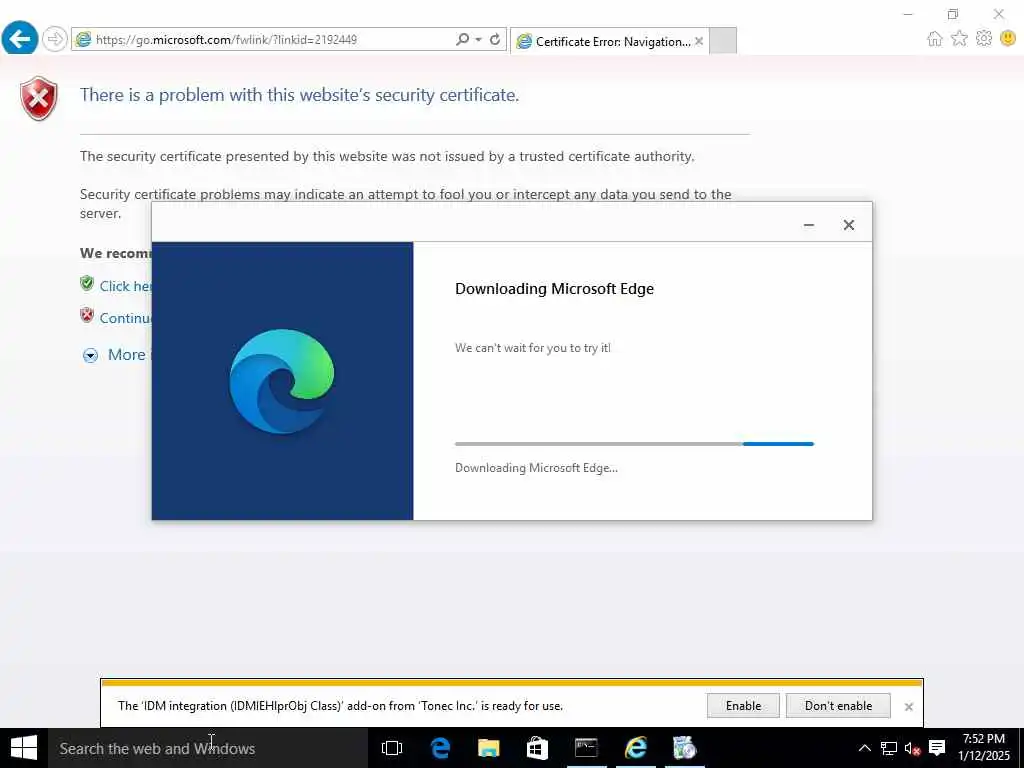This screenshot has width=1024, height=768.
Task: Switch to Internet Explorer taskbar icon
Action: (635, 748)
